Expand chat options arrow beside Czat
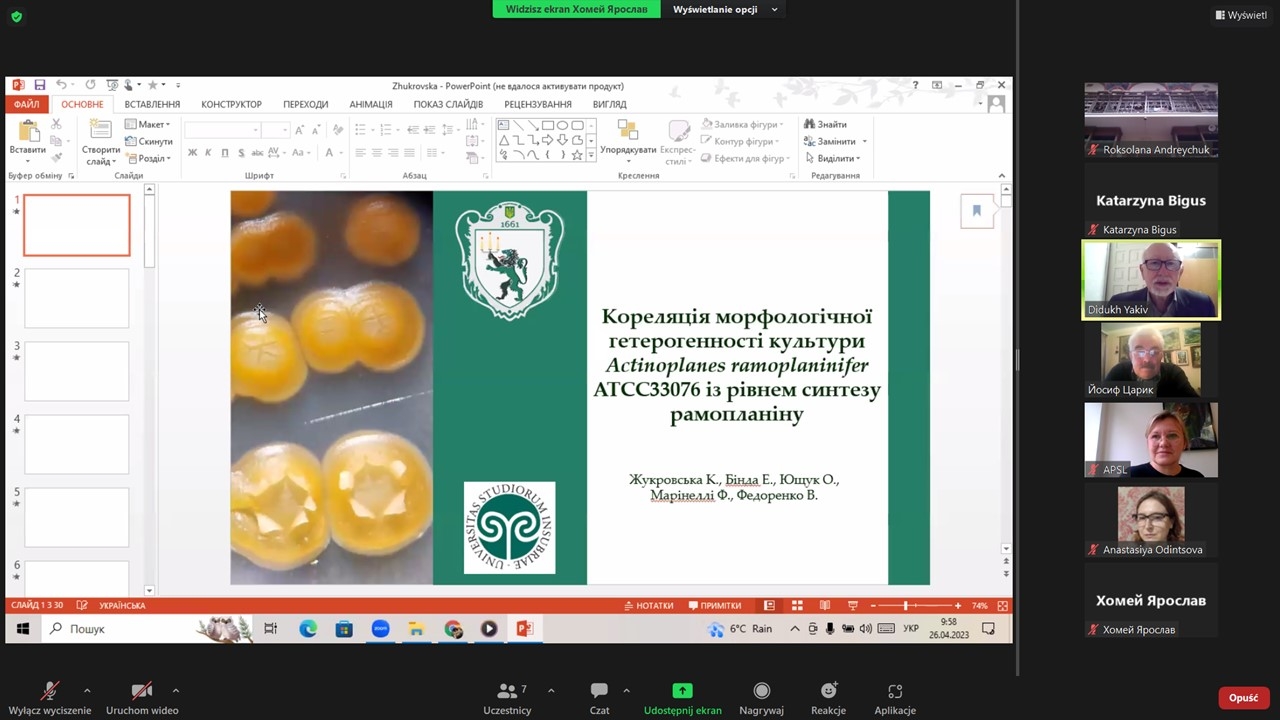This screenshot has height=720, width=1280. coord(626,690)
